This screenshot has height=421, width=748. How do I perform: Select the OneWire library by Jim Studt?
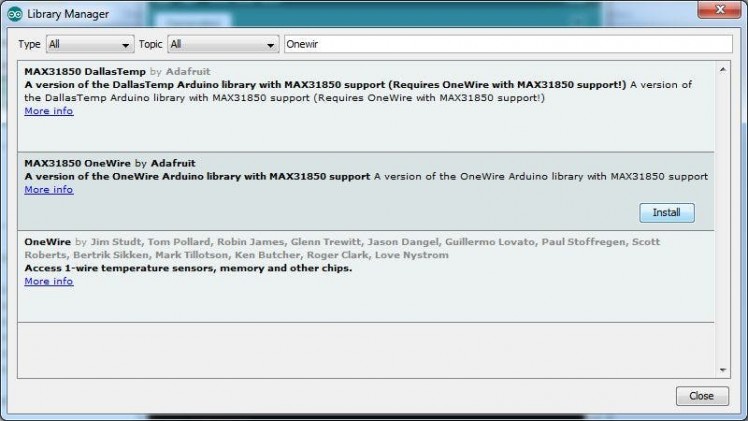[x=48, y=242]
